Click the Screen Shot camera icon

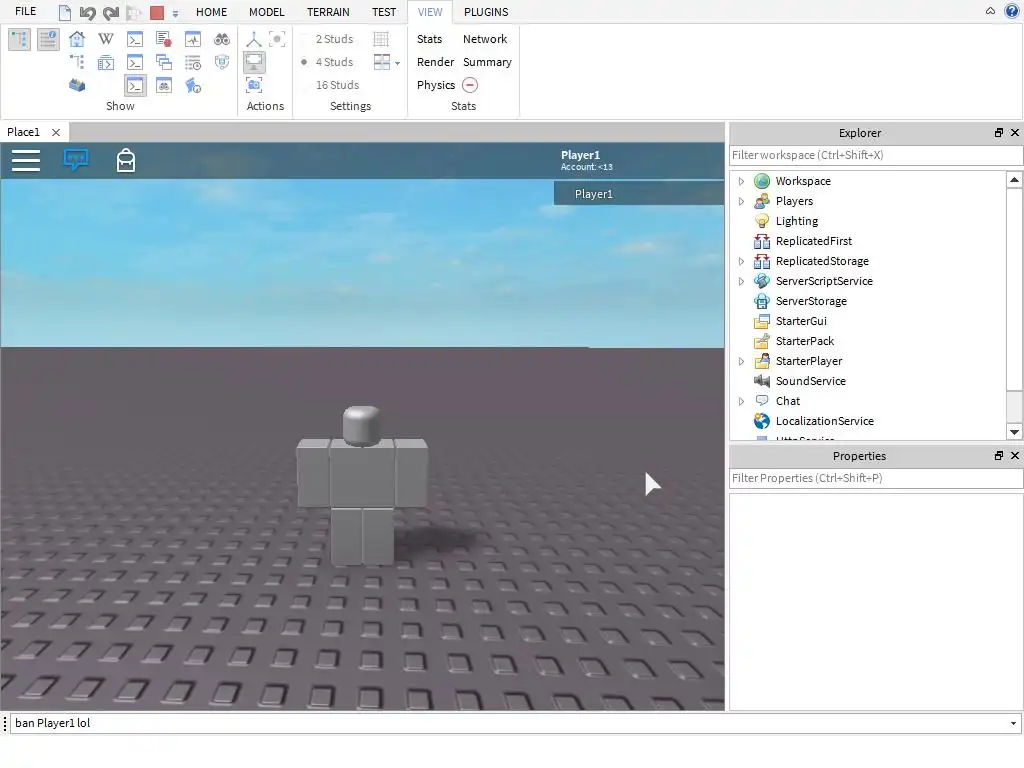253,85
